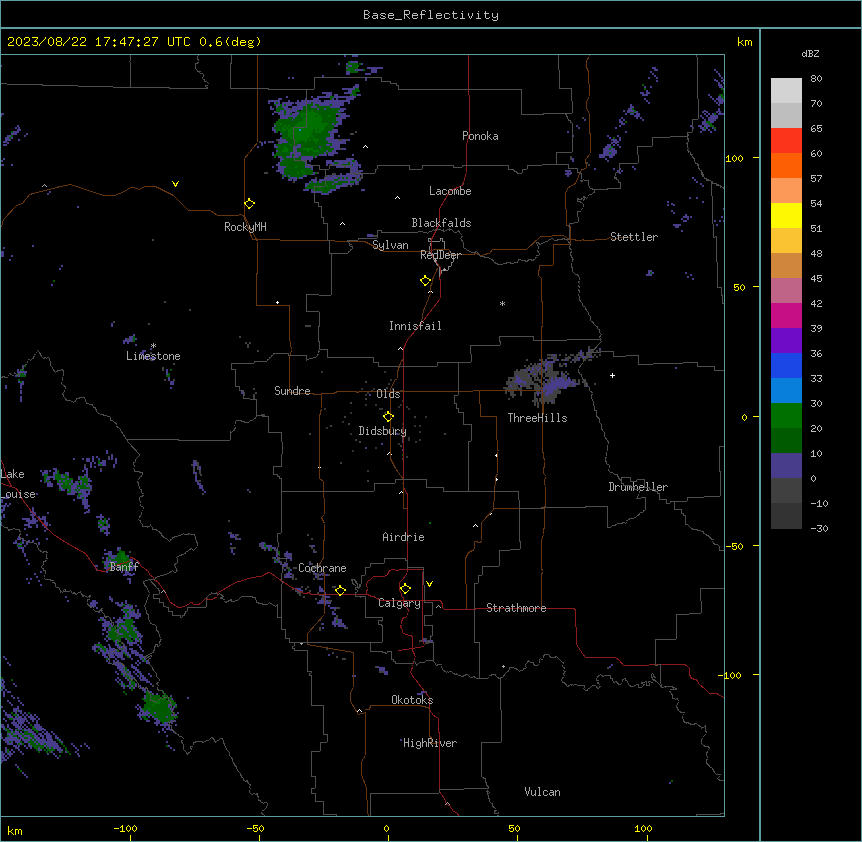Pick the magenta 42-39 dBZ legend swatch
The height and width of the screenshot is (842, 862).
click(786, 315)
